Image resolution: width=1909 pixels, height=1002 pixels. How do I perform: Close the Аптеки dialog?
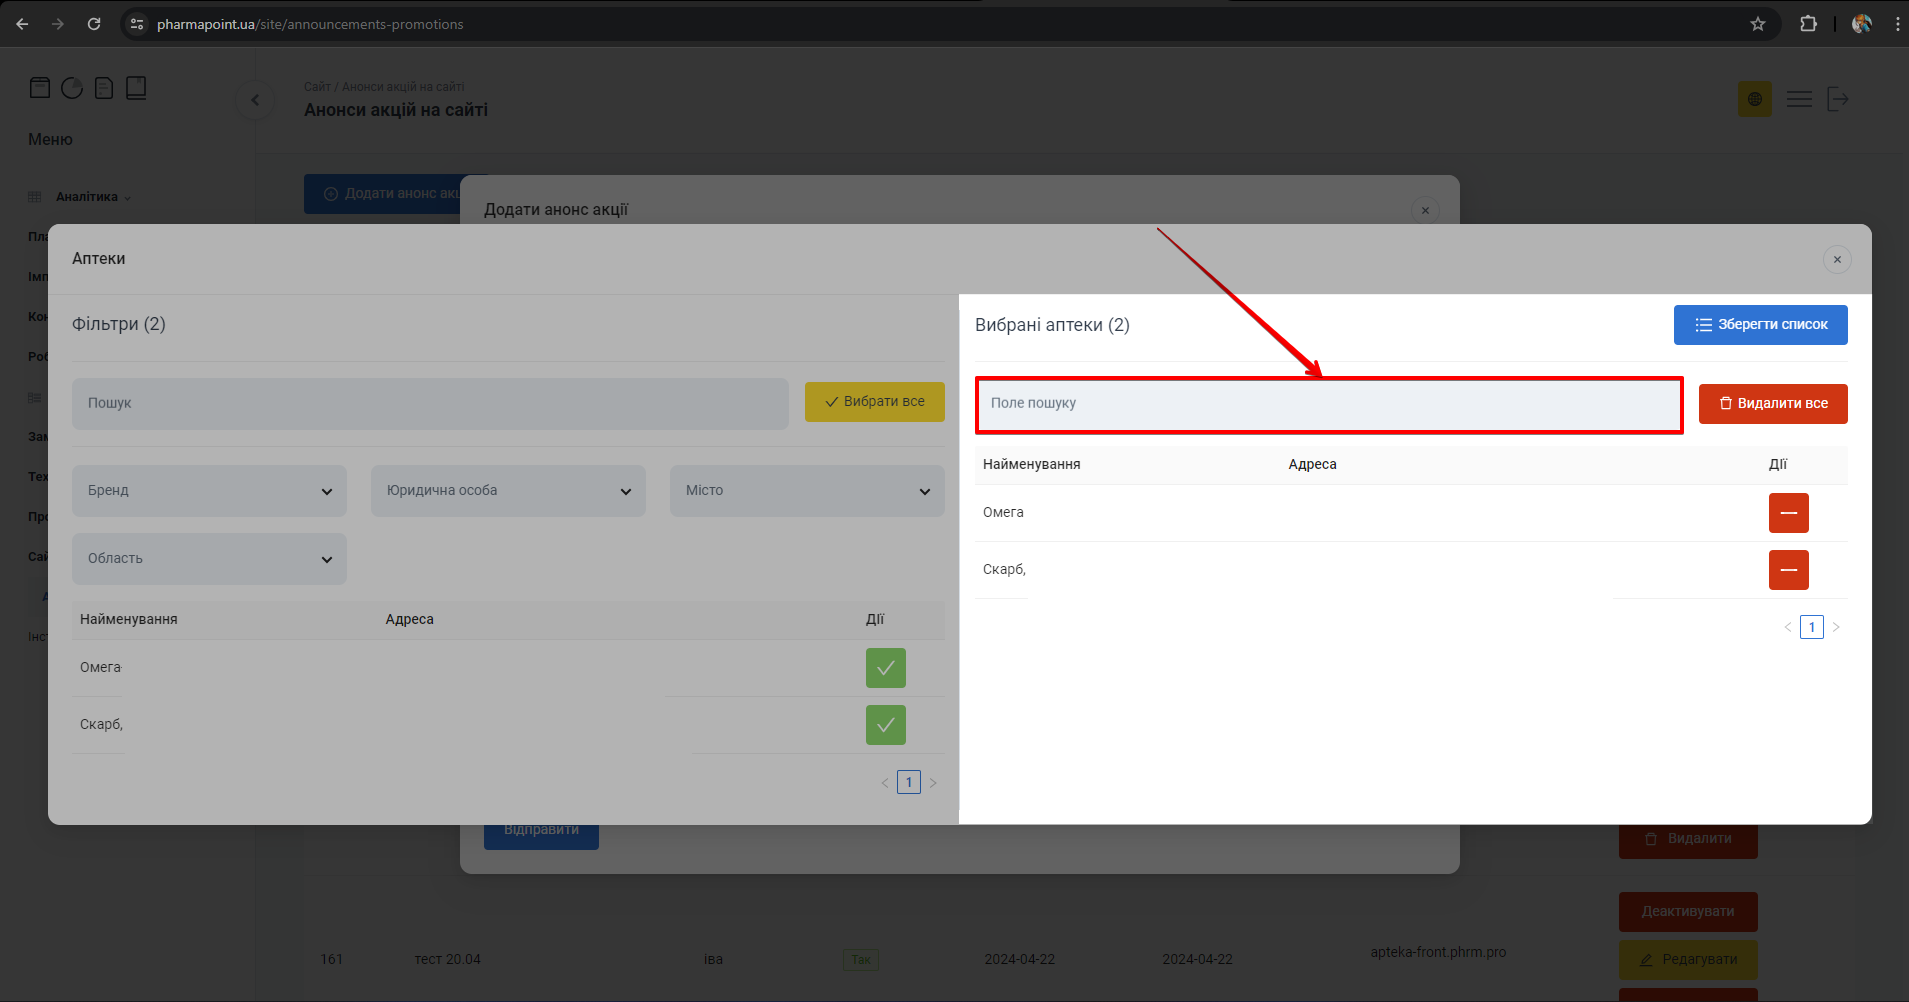click(x=1837, y=260)
